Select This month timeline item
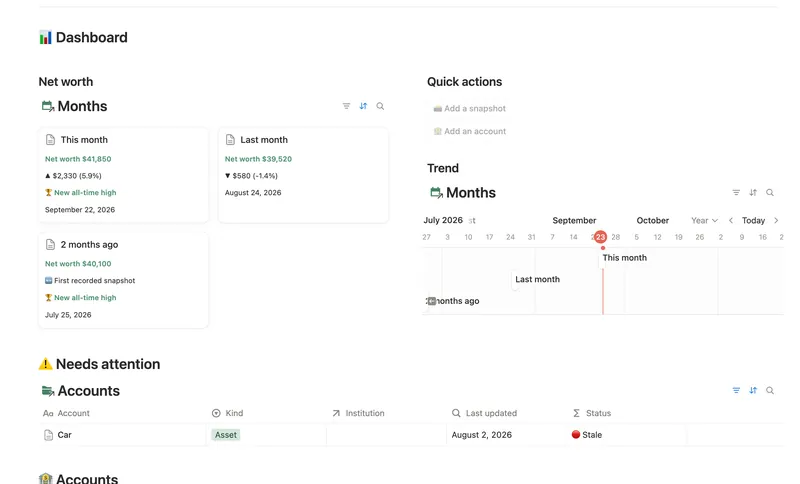This screenshot has height=484, width=800. tap(624, 258)
